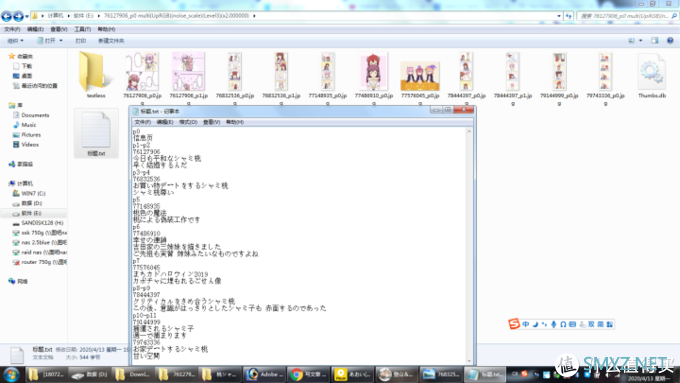This screenshot has height=383, width=680.
Task: Click the Sogou input method S logo
Action: pyautogui.click(x=514, y=324)
